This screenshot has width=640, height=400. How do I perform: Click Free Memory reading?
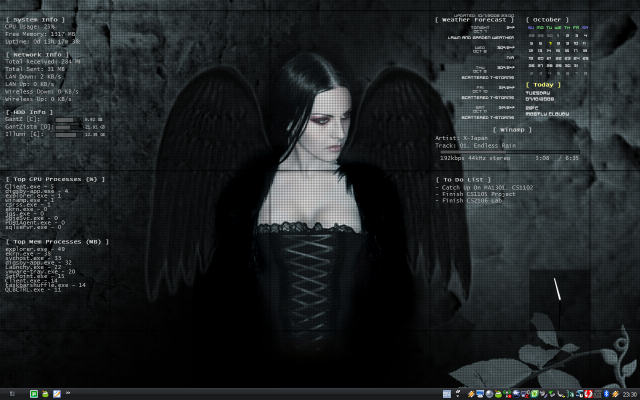coord(40,34)
